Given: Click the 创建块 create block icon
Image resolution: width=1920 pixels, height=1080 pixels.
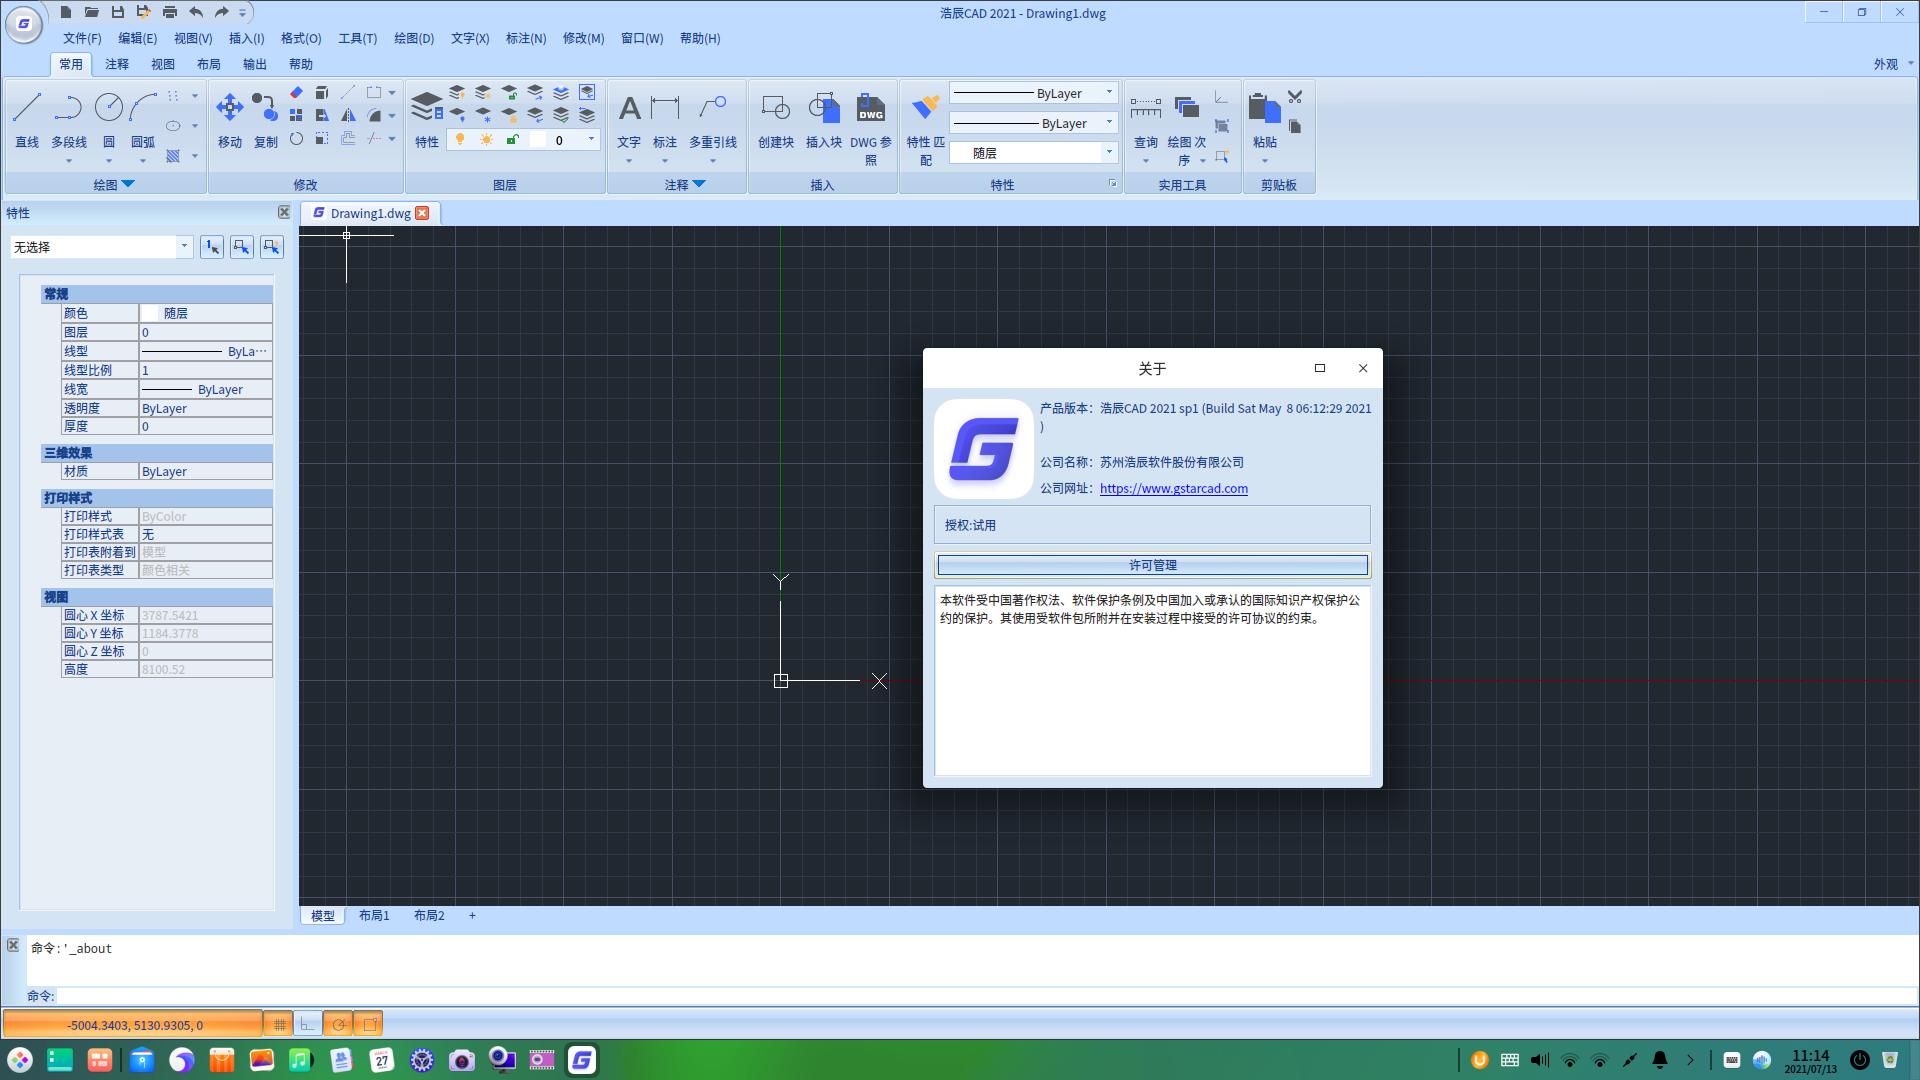Looking at the screenshot, I should click(x=776, y=120).
